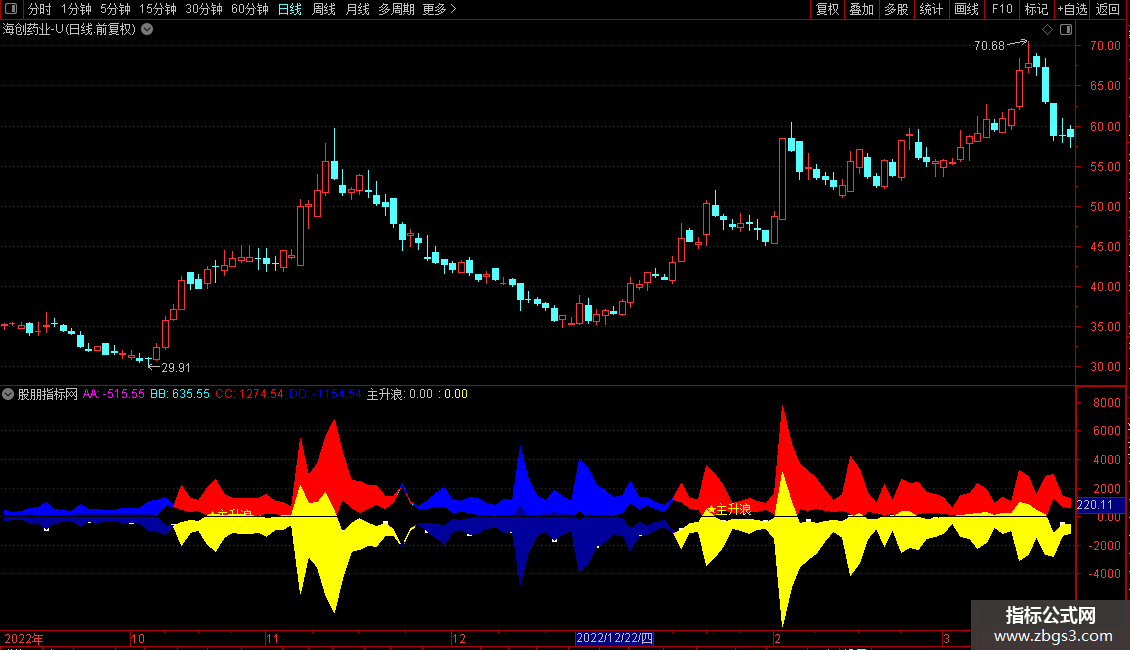Click the ★主升浪 signal near February
The width and height of the screenshot is (1130, 650).
[x=728, y=509]
